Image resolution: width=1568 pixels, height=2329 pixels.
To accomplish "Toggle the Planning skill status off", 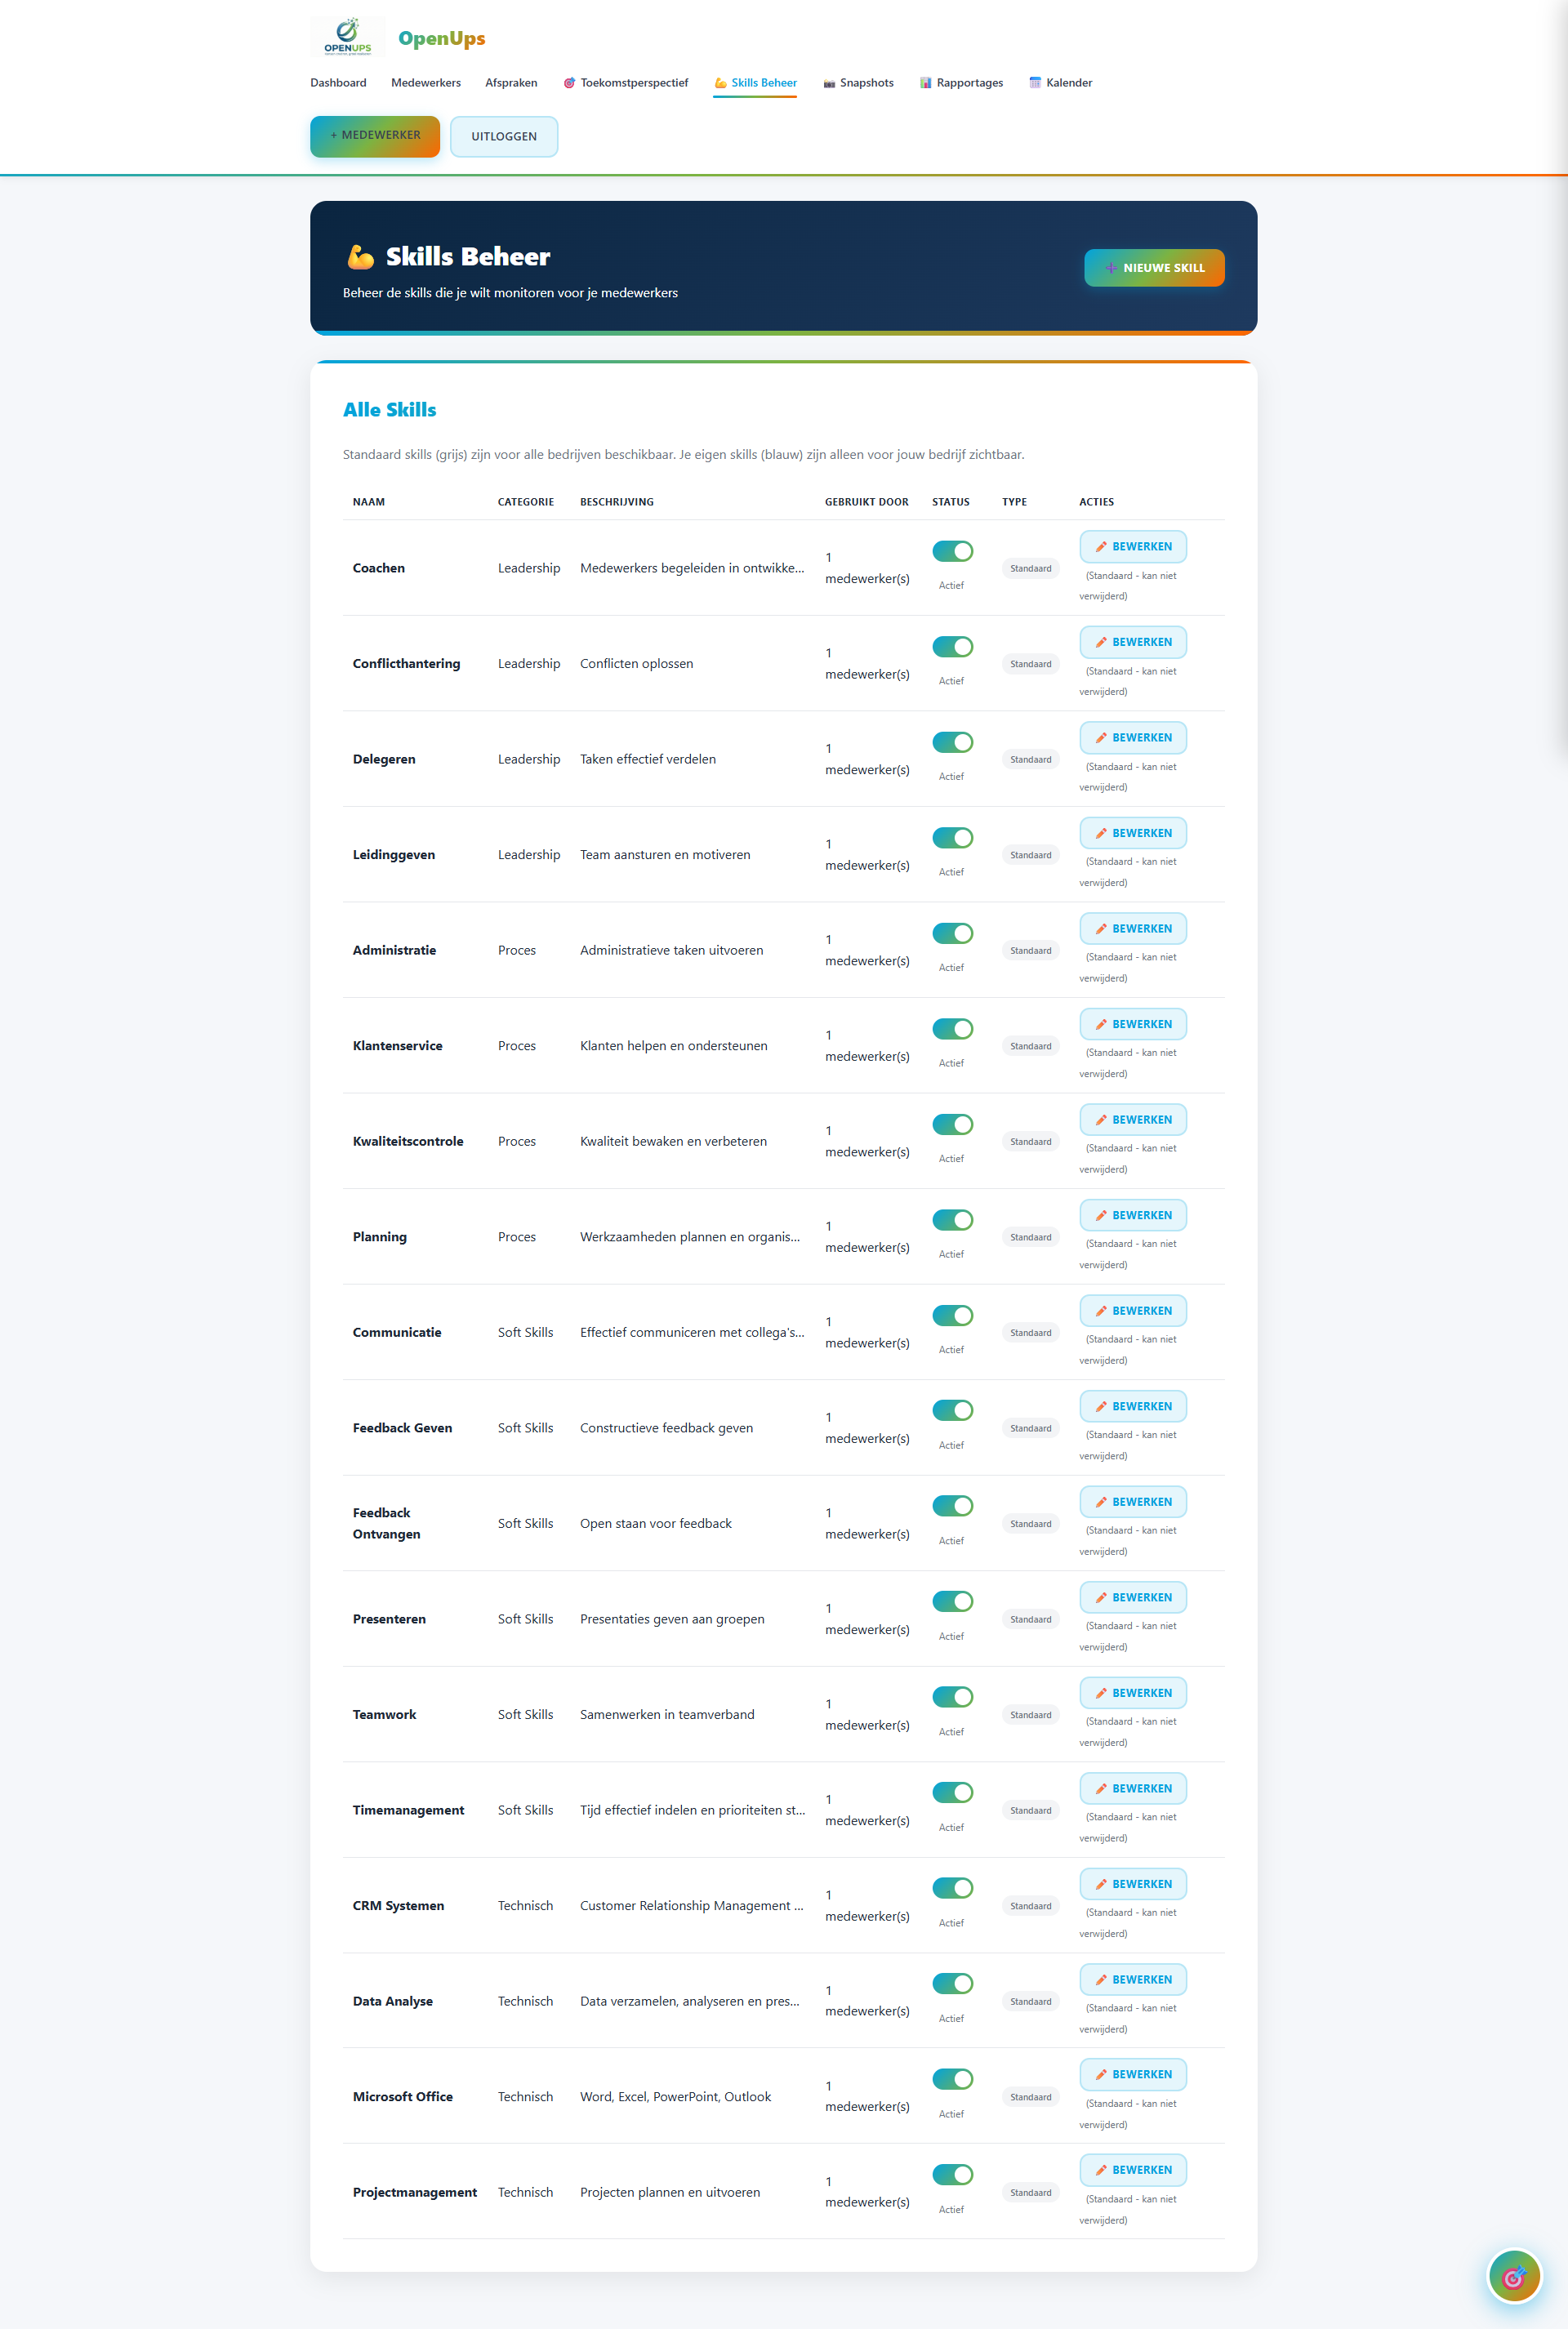I will coord(952,1220).
